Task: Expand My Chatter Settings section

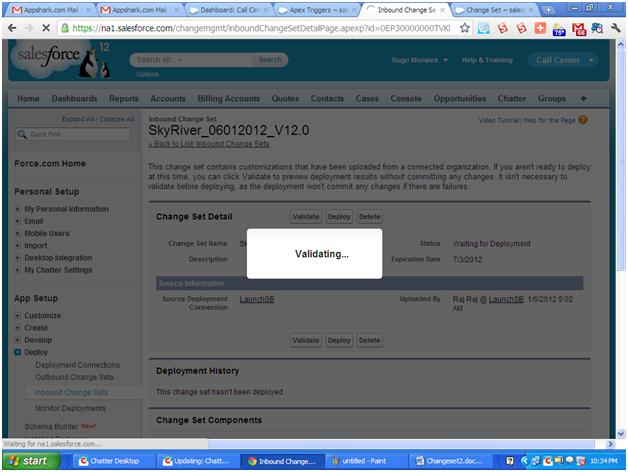Action: tap(18, 270)
